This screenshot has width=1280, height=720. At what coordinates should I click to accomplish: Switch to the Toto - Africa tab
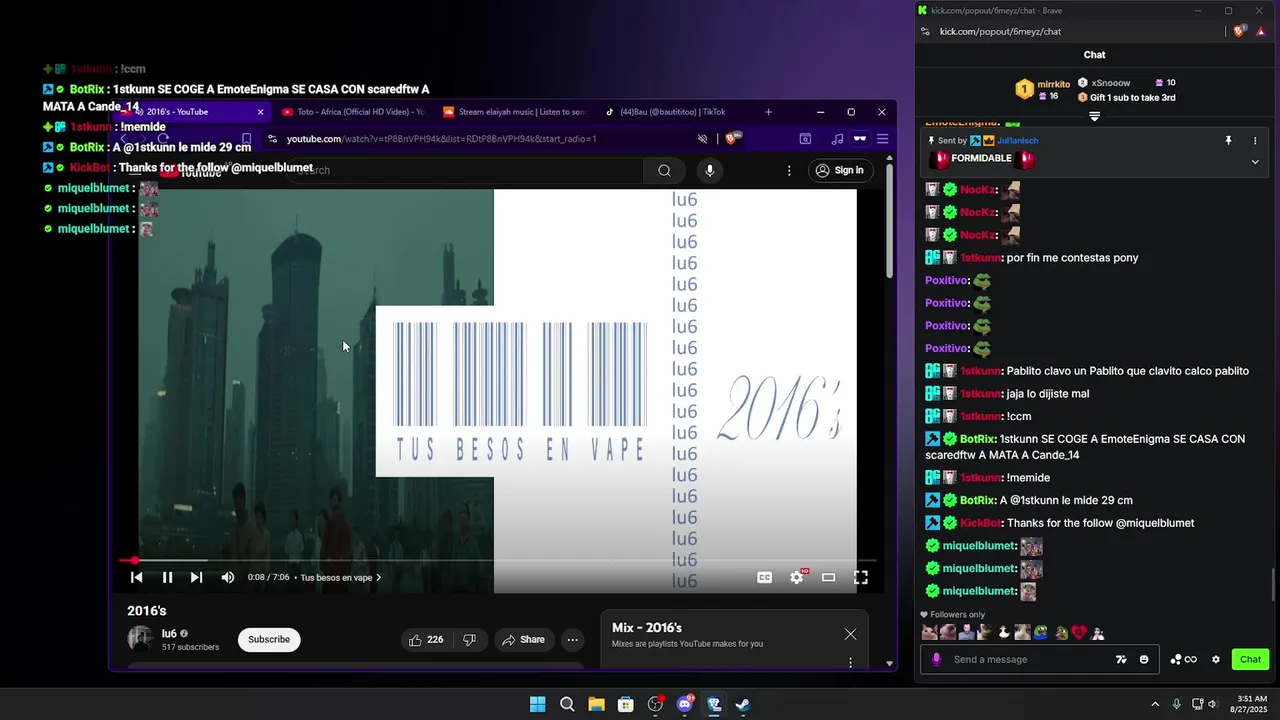pos(353,112)
